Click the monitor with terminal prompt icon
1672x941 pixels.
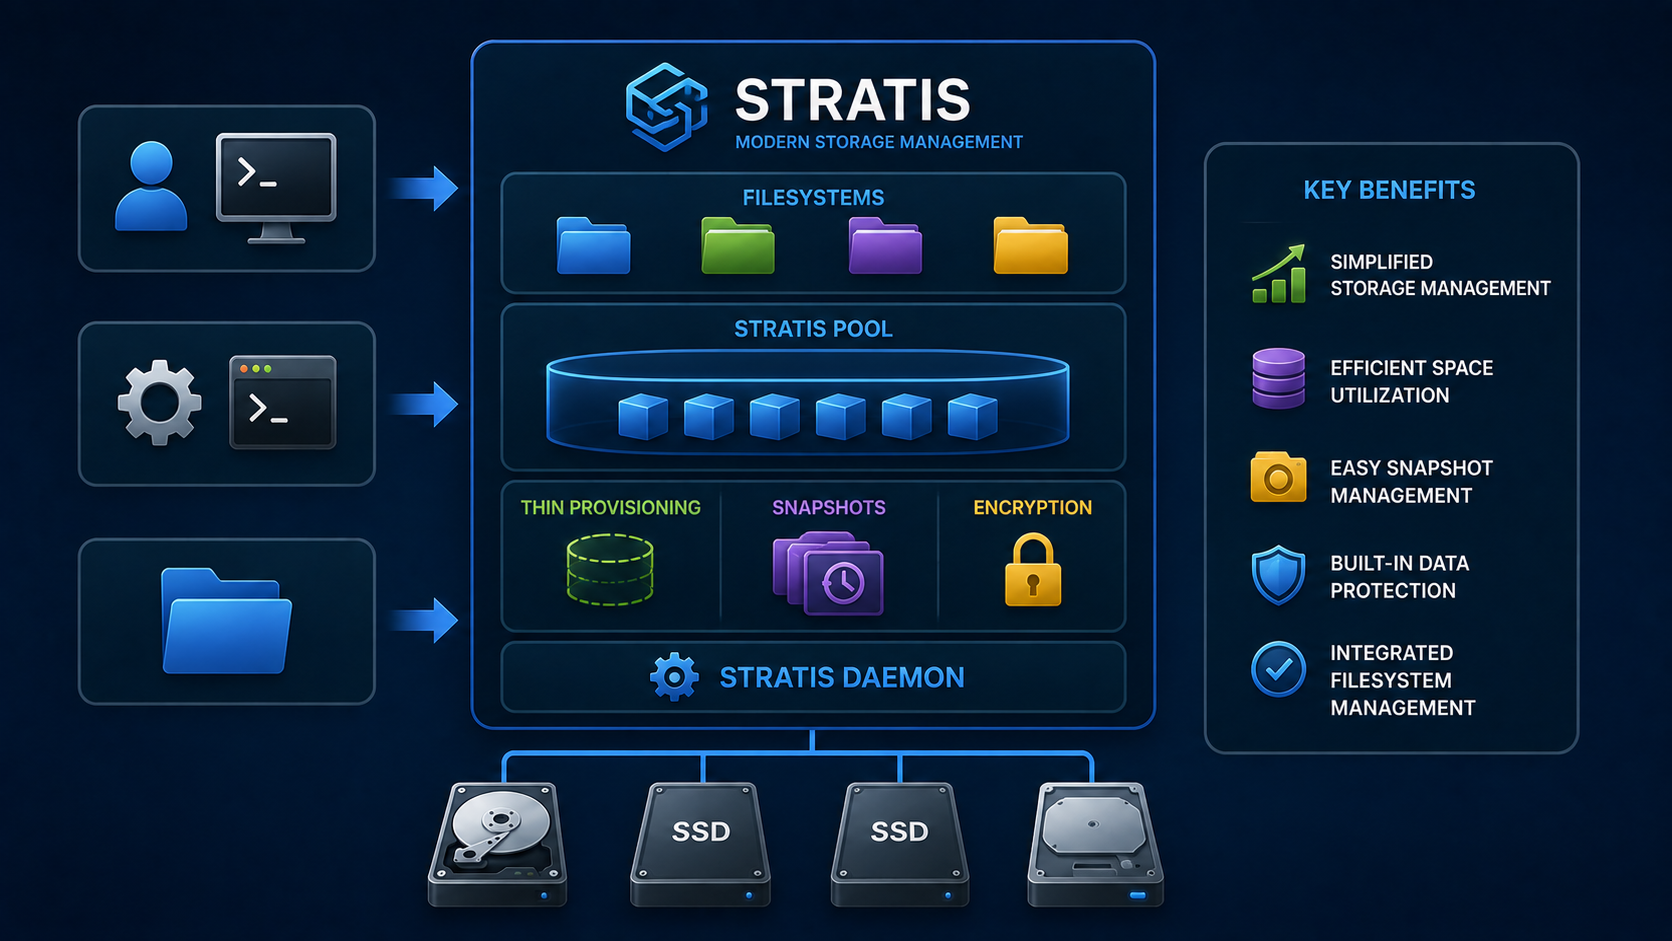click(276, 188)
